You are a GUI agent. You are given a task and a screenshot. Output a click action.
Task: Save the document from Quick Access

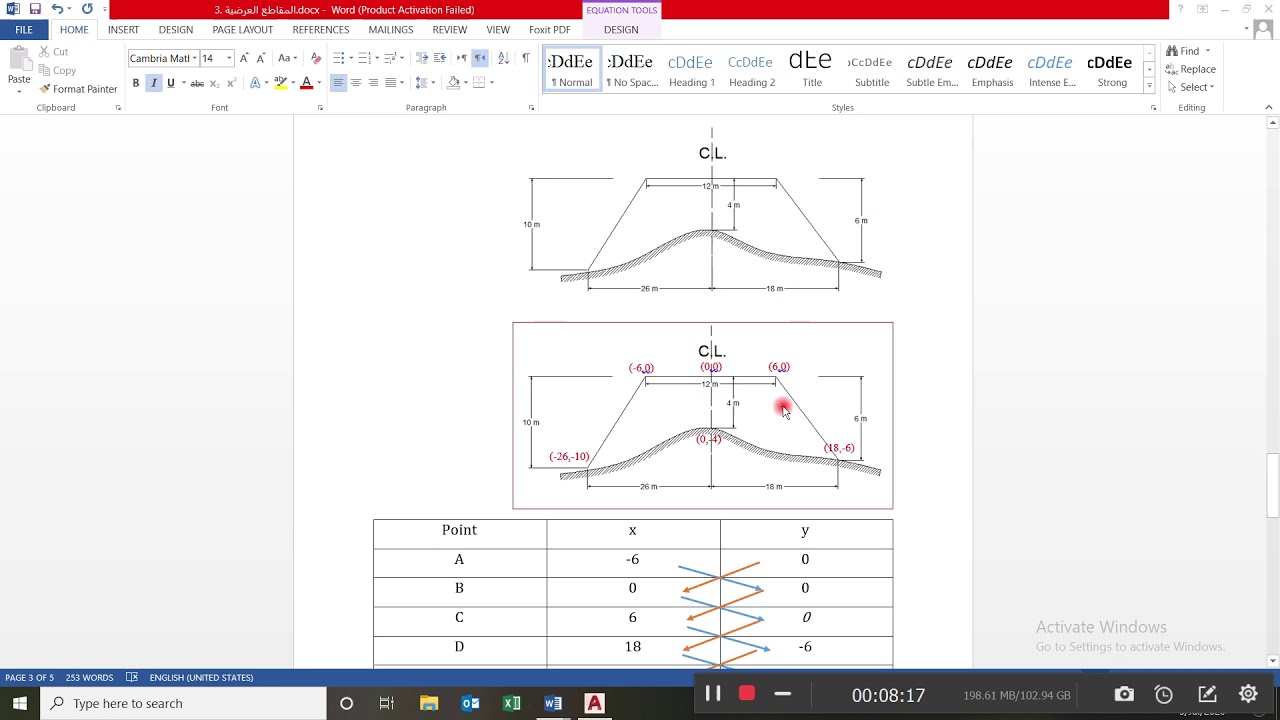(35, 9)
